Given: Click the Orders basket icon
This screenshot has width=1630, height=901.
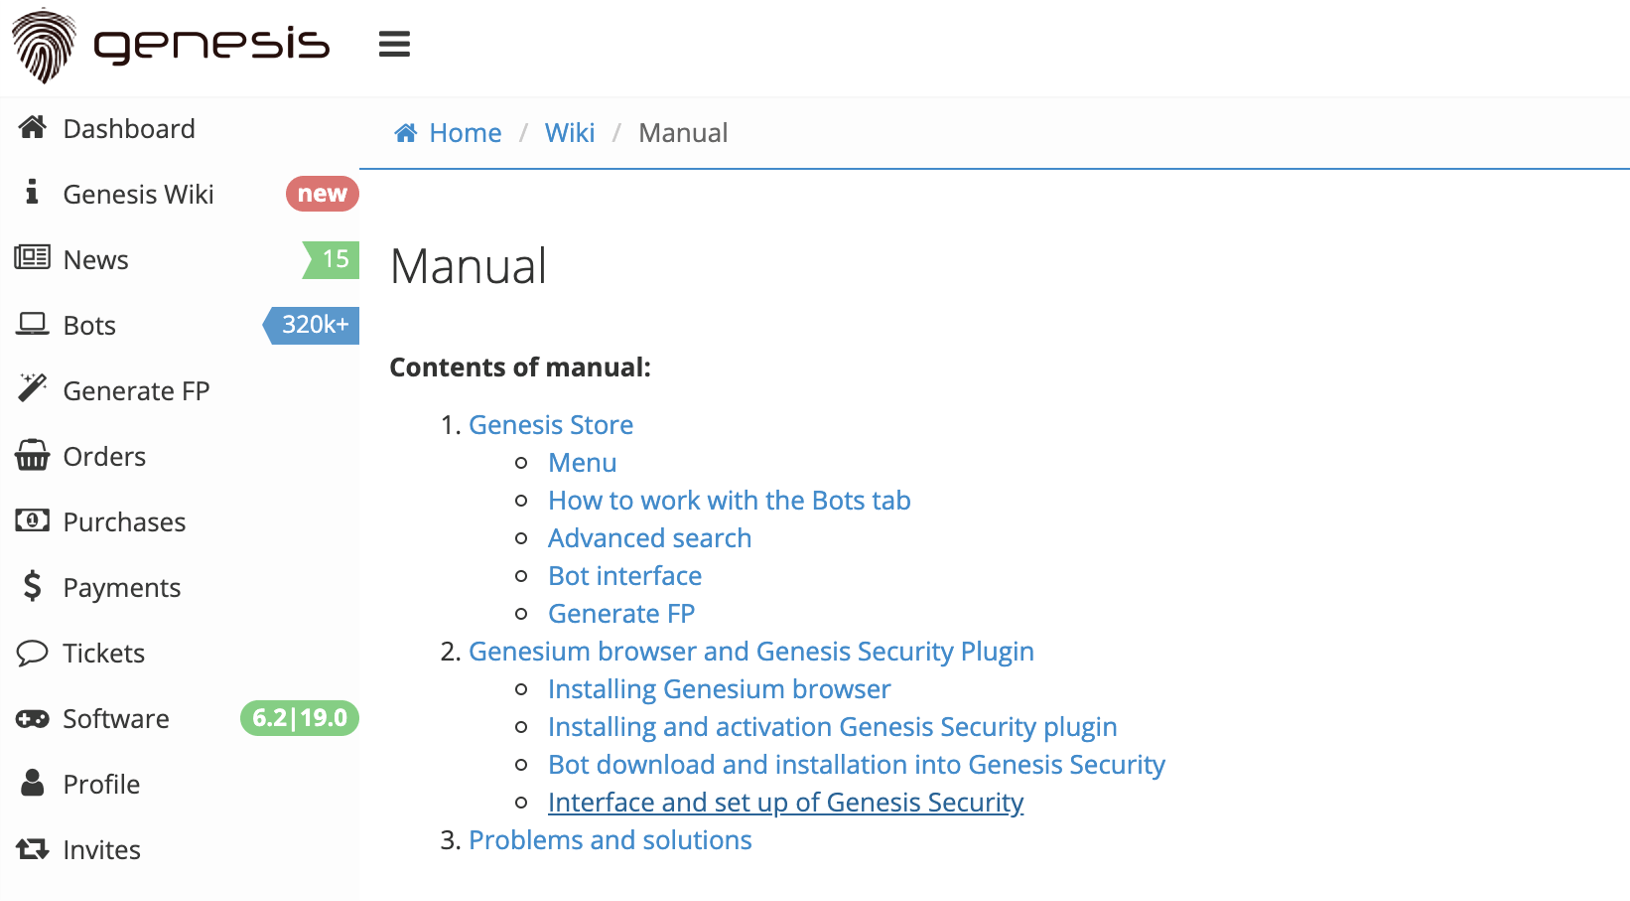Looking at the screenshot, I should tap(32, 455).
